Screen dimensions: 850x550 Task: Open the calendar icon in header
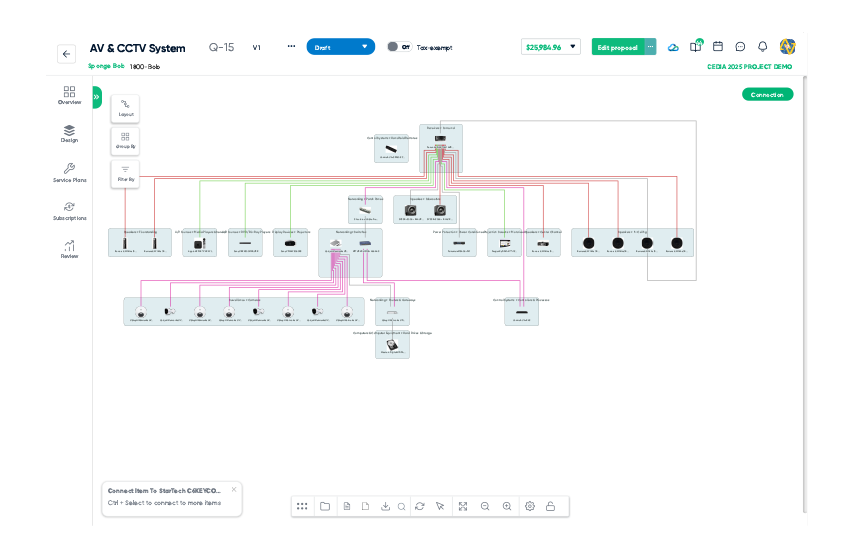pos(717,47)
